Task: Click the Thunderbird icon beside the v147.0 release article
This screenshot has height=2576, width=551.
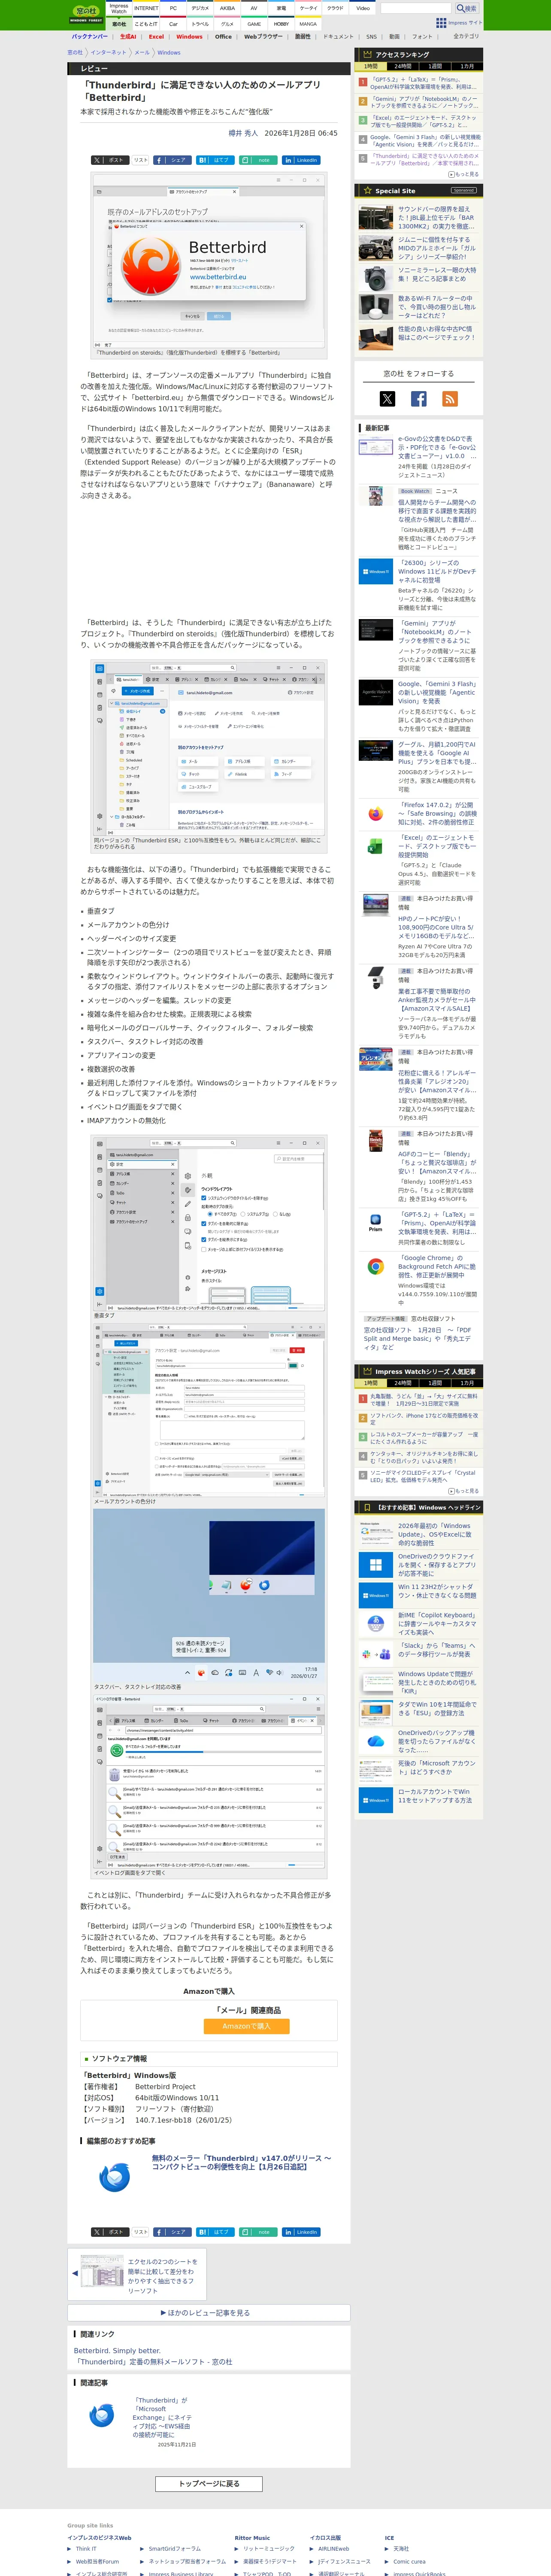Action: (115, 2177)
